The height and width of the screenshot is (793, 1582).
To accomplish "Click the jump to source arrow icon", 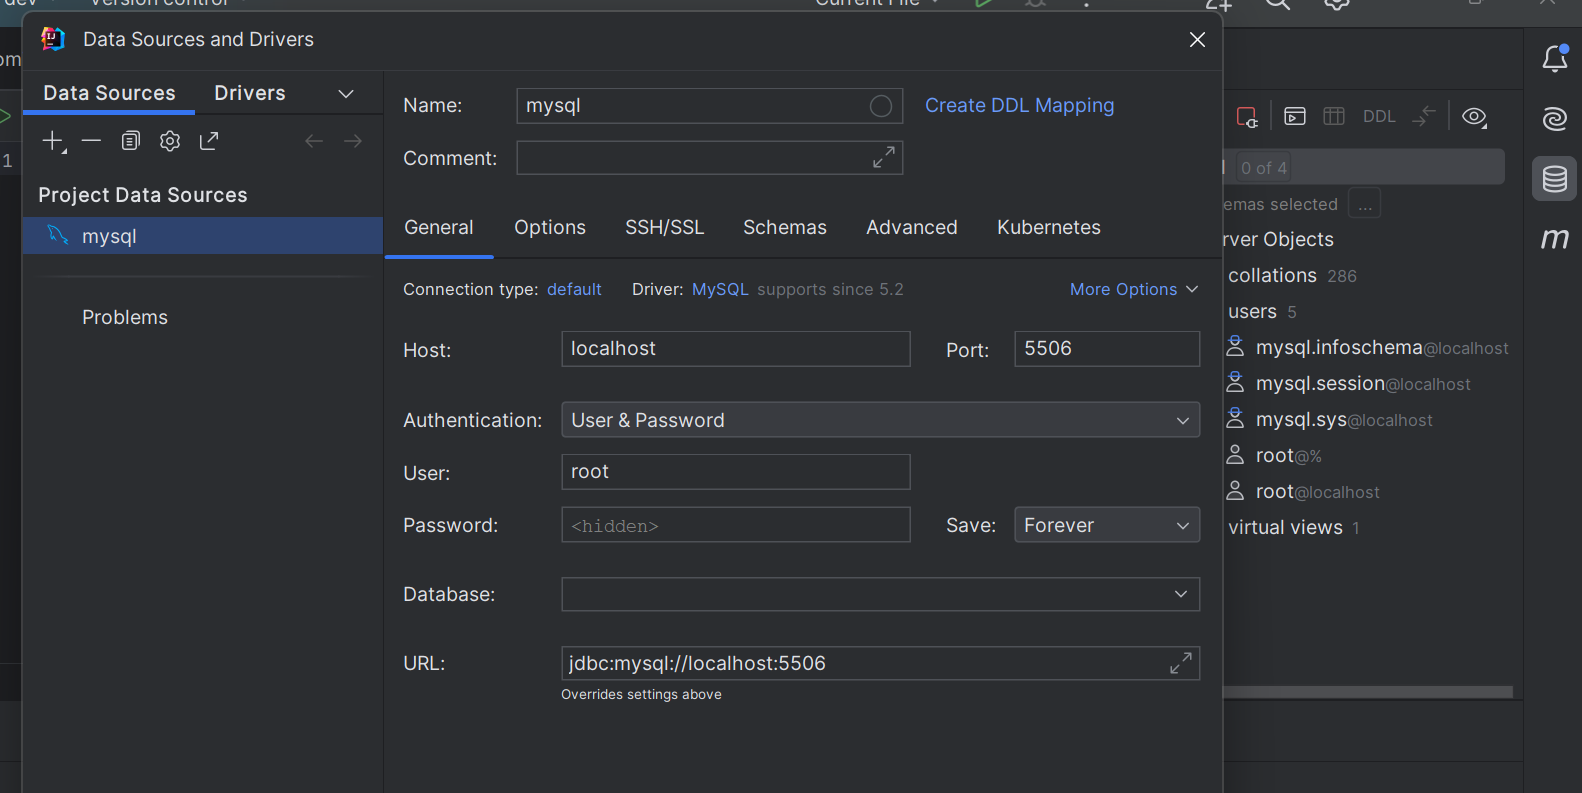I will click(x=1424, y=116).
